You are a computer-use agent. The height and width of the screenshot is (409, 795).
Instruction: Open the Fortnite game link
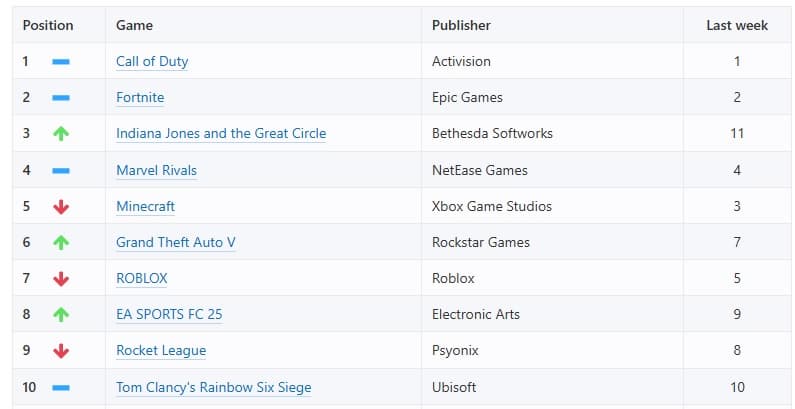pyautogui.click(x=140, y=97)
